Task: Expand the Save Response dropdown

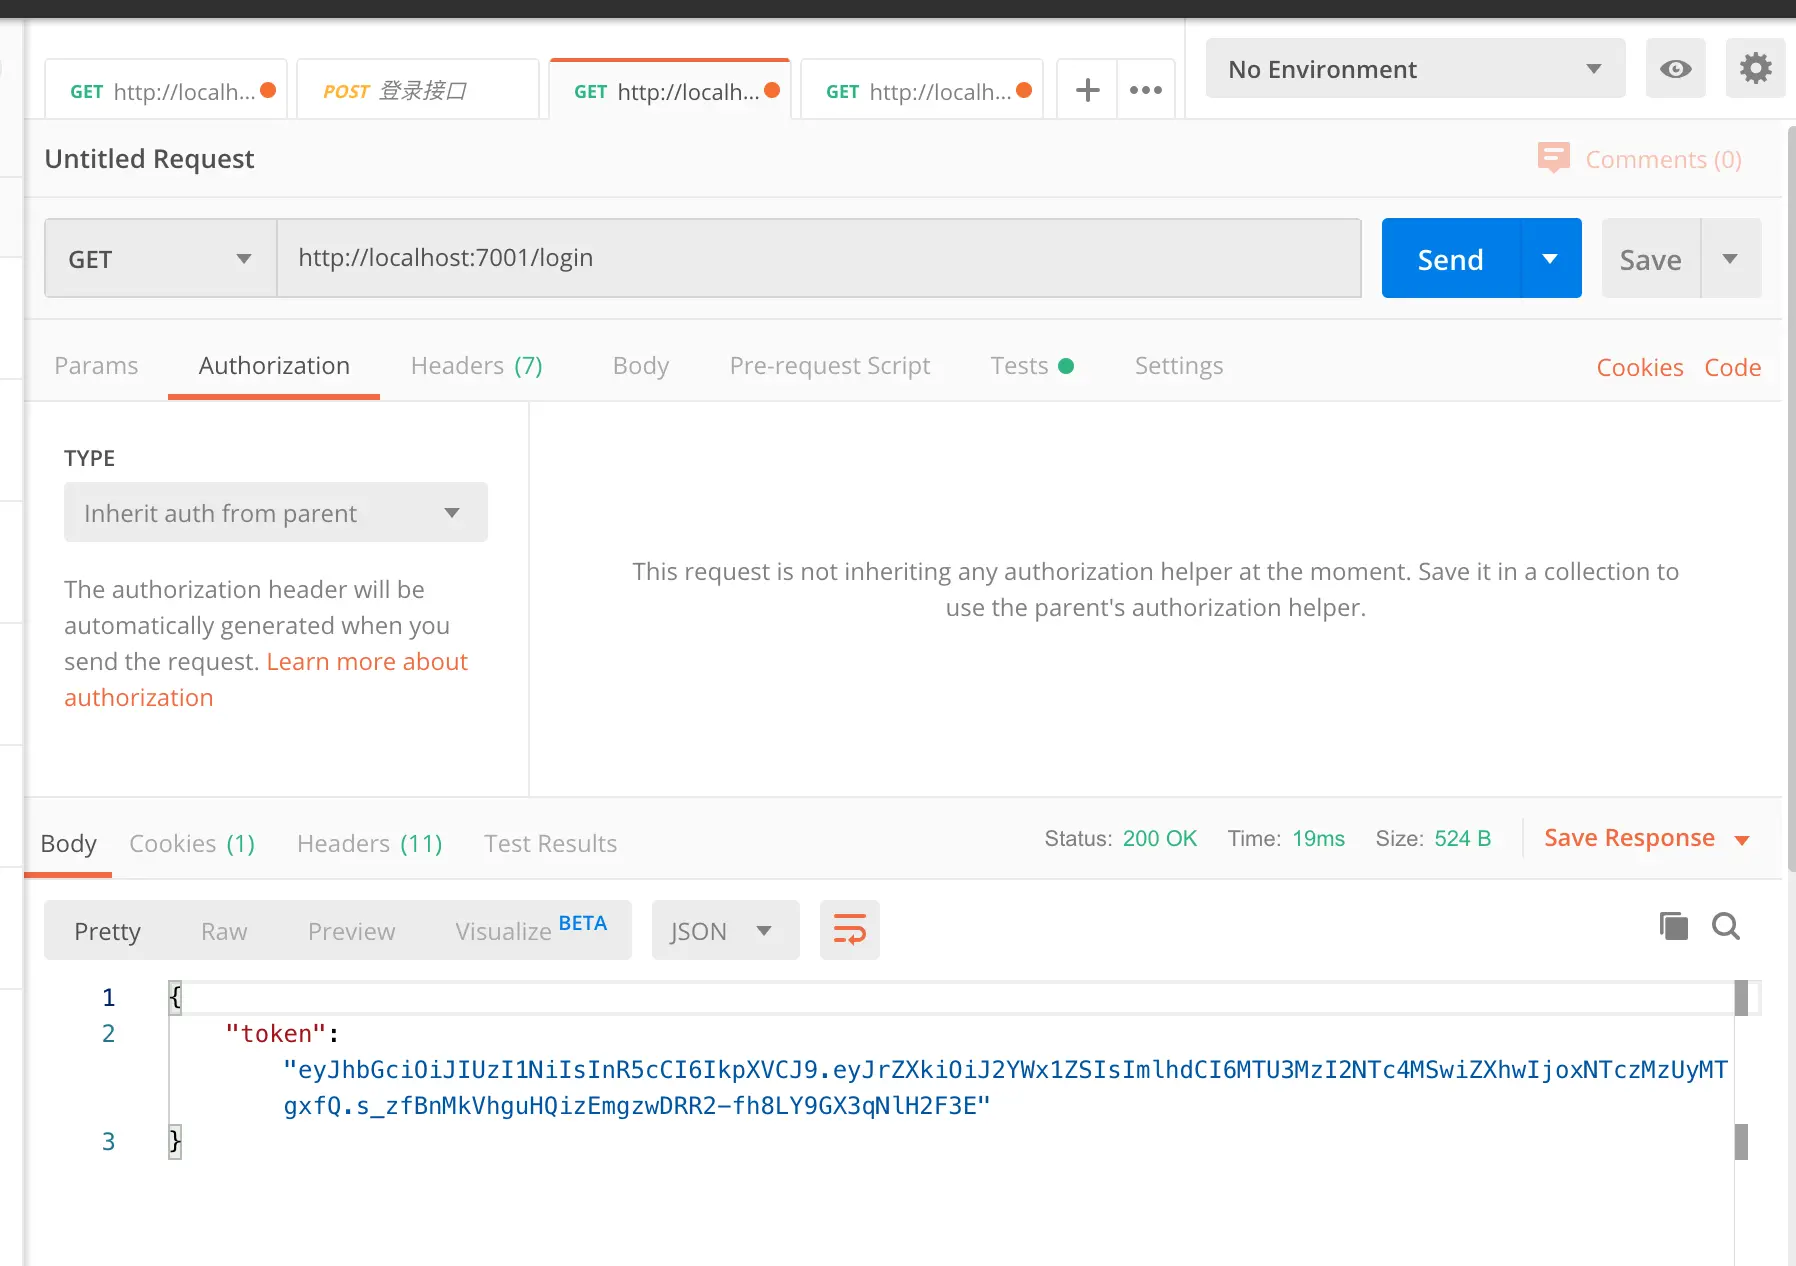Action: (1742, 840)
